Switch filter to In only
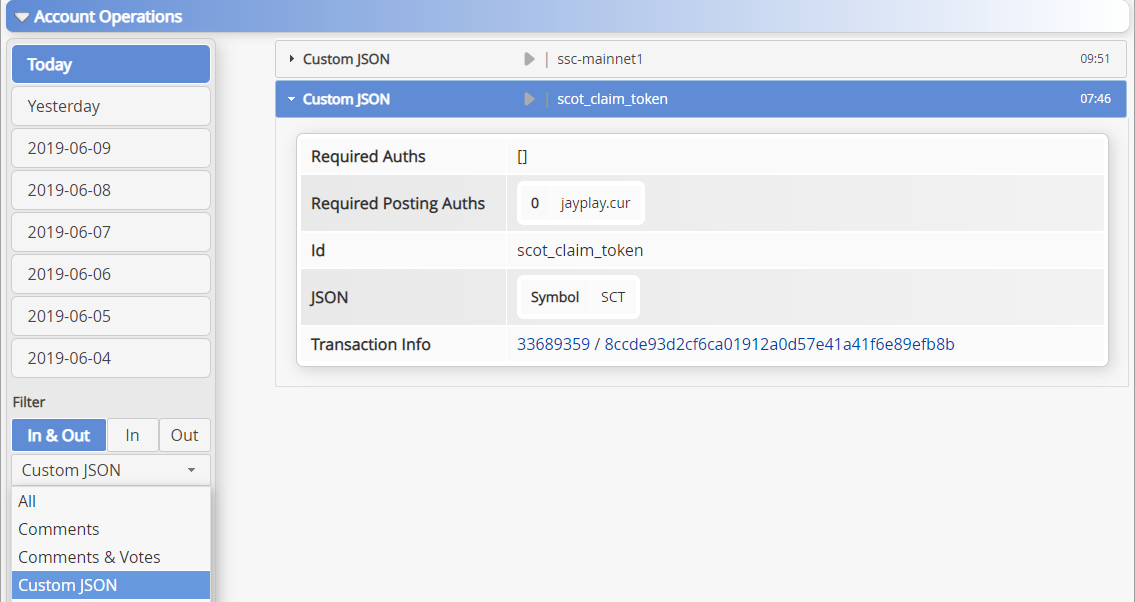 pyautogui.click(x=132, y=435)
